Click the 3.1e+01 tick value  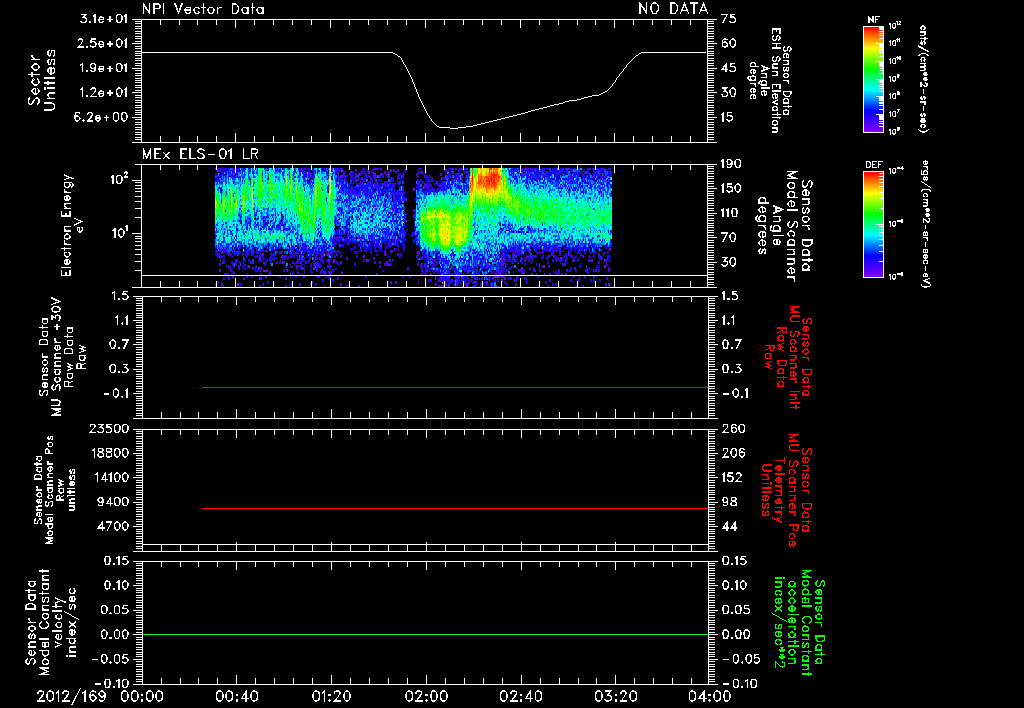point(104,19)
